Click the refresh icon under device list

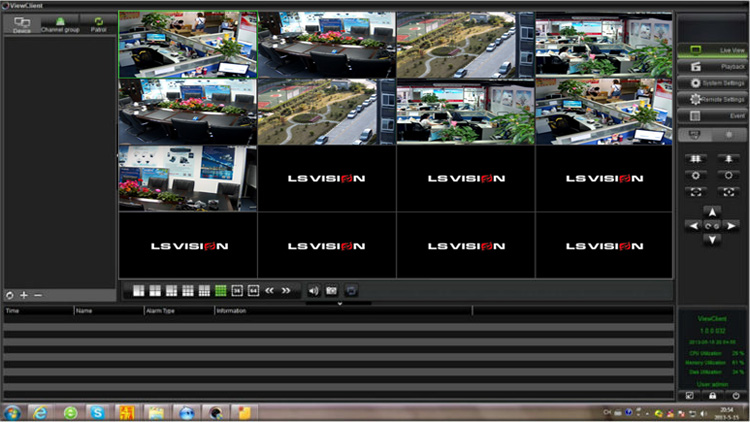coord(10,295)
